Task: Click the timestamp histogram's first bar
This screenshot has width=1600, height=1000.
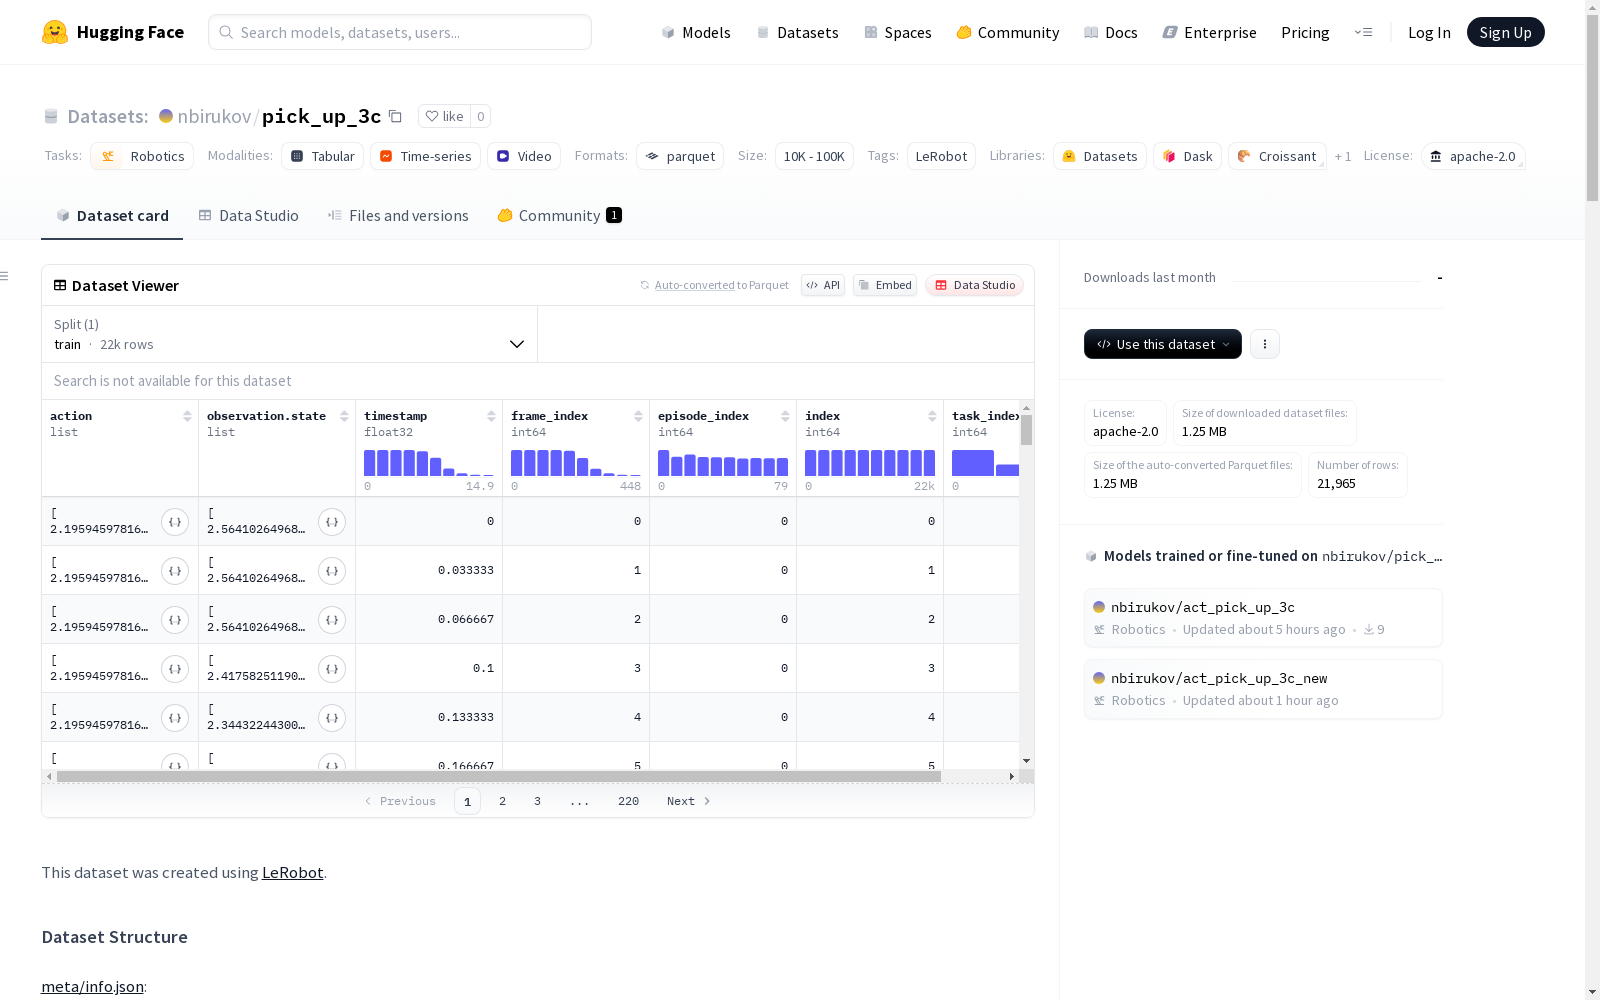Action: point(370,463)
